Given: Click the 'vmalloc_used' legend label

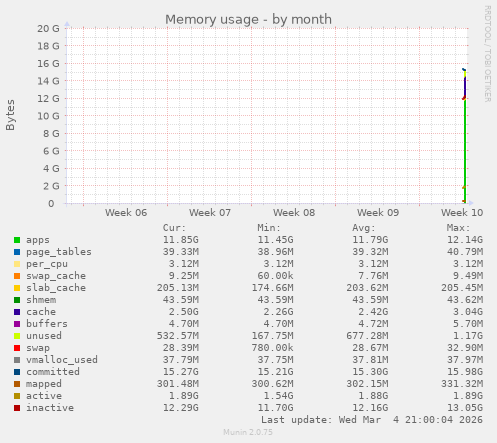Looking at the screenshot, I should tap(62, 360).
